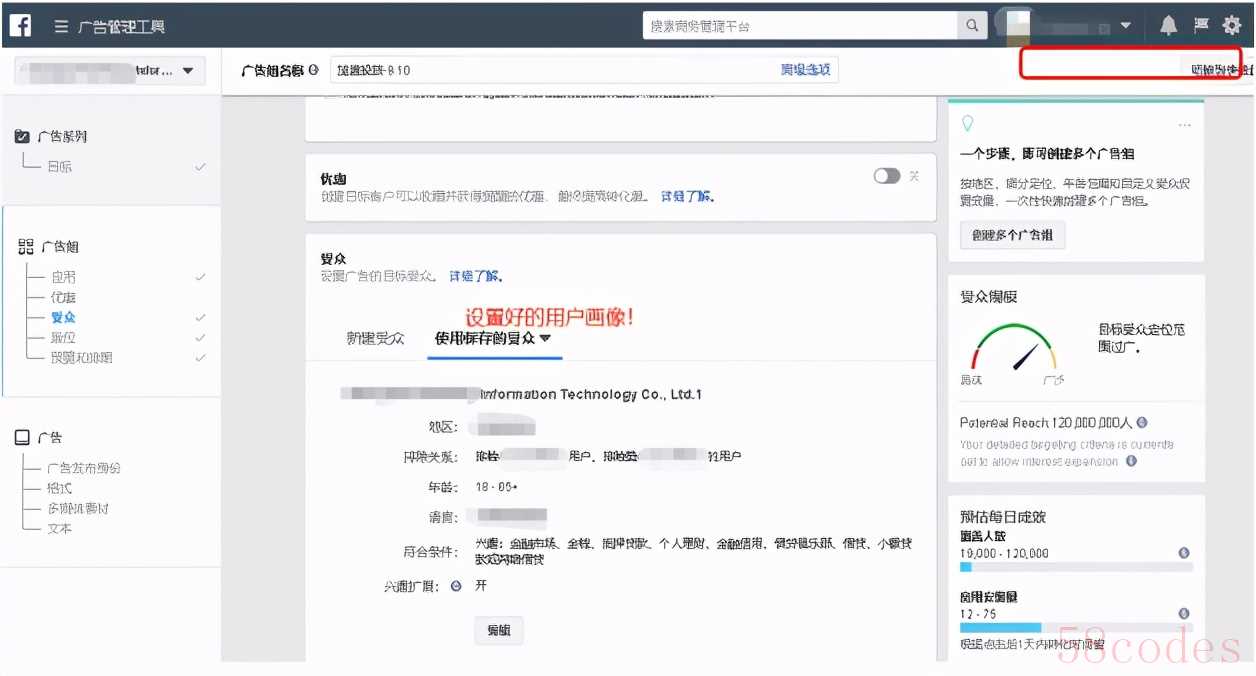Open the notifications bell
This screenshot has height=676, width=1256.
click(1168, 26)
